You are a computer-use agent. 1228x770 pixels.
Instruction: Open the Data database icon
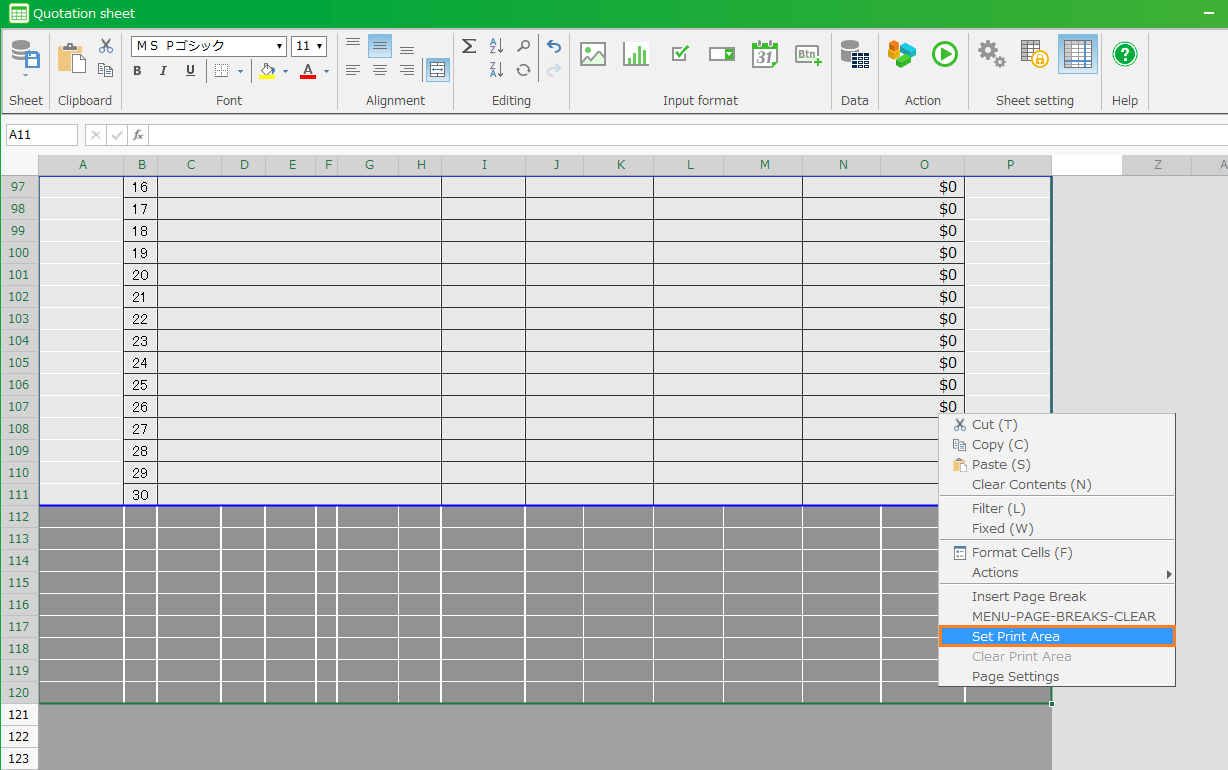(854, 54)
